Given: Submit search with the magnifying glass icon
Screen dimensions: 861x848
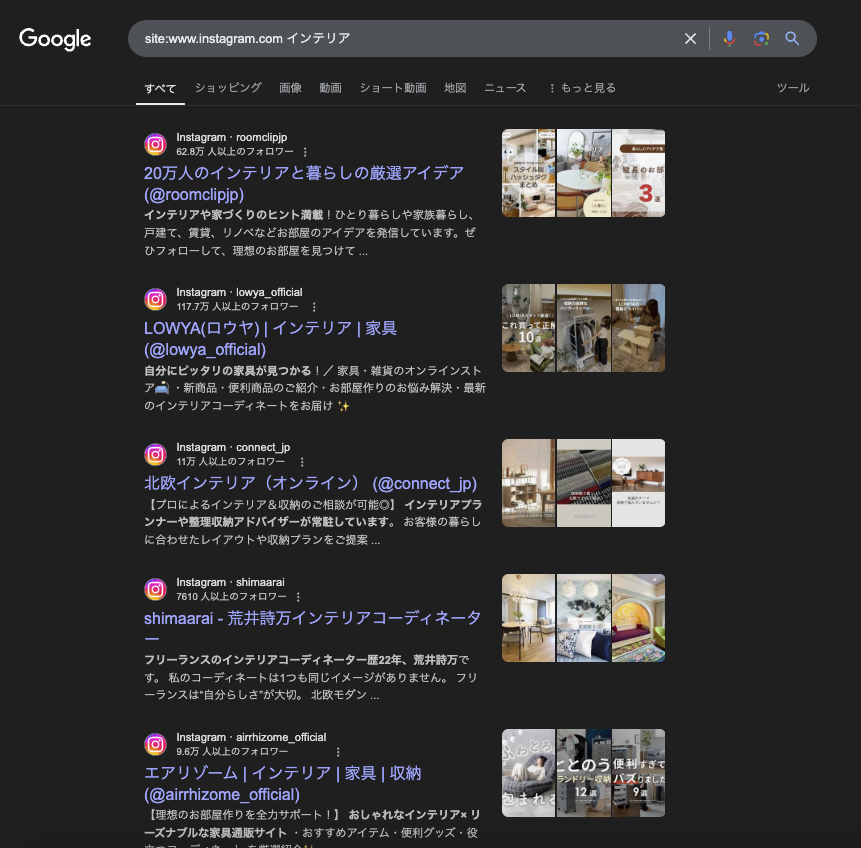Looking at the screenshot, I should click(792, 38).
